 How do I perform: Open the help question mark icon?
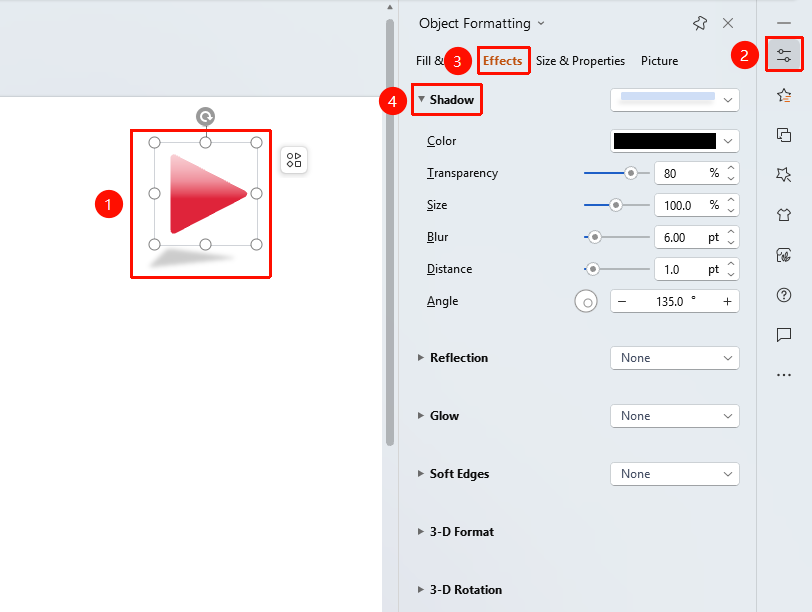[784, 295]
